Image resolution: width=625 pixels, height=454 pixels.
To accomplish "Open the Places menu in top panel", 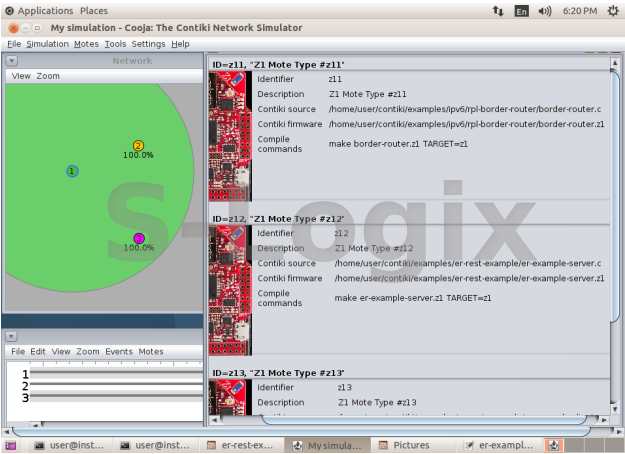I will click(x=94, y=11).
